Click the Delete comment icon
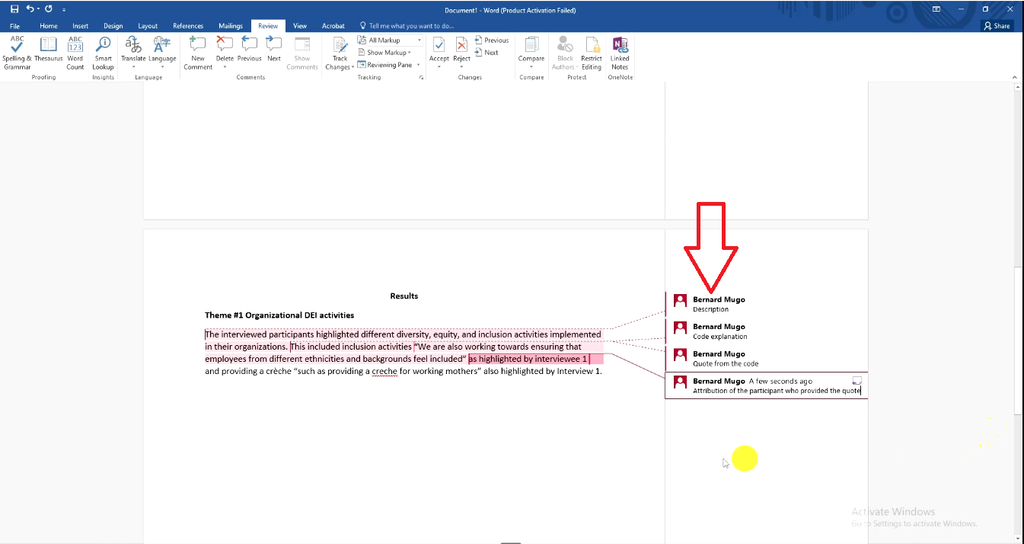This screenshot has height=544, width=1024. (225, 45)
